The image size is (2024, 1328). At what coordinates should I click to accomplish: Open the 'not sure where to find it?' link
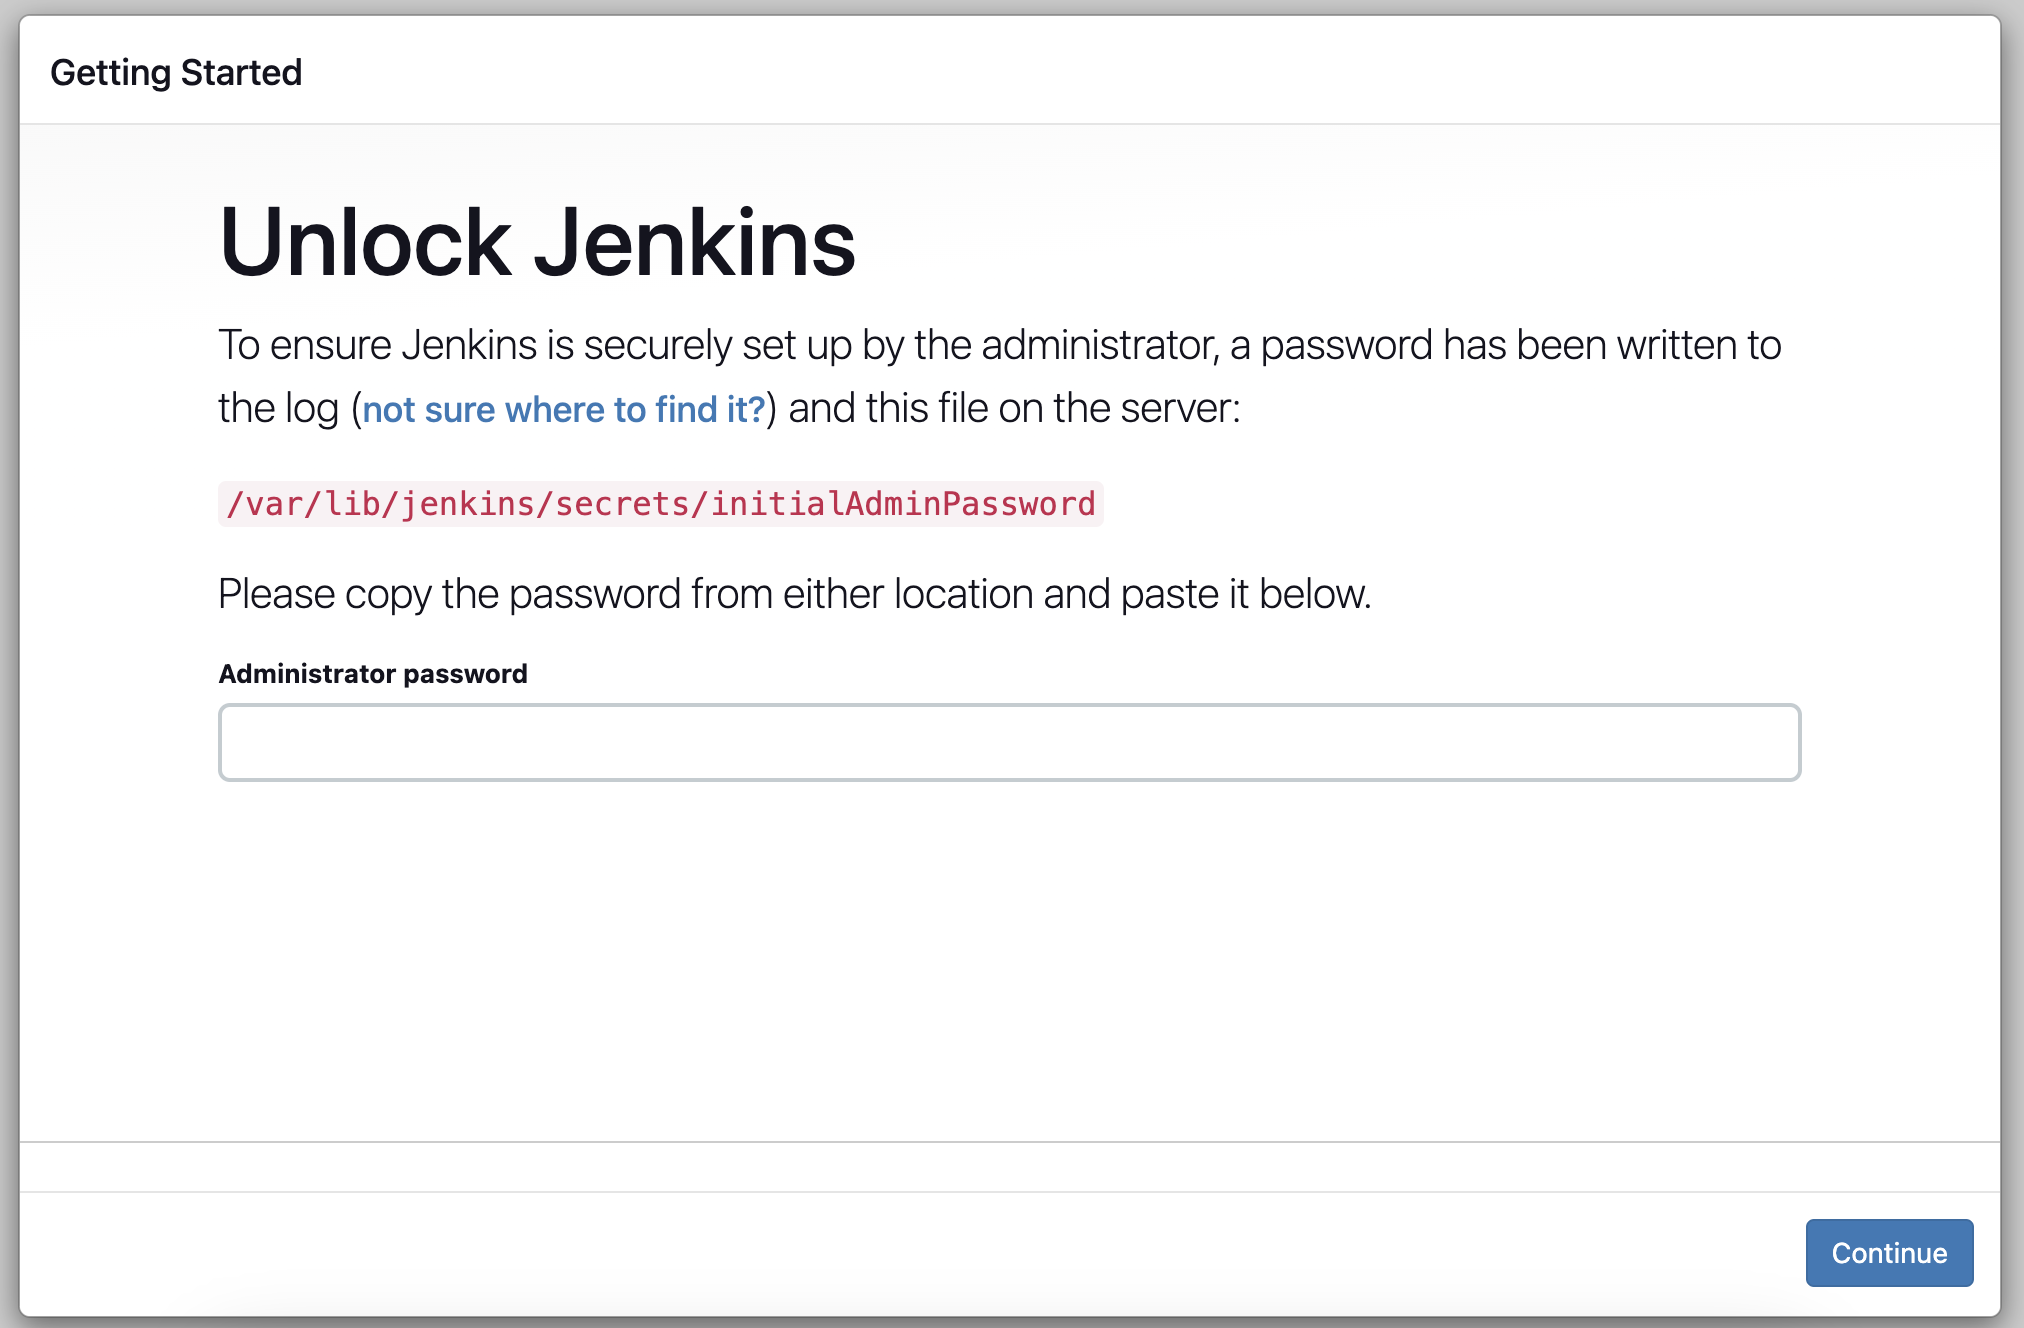point(563,409)
